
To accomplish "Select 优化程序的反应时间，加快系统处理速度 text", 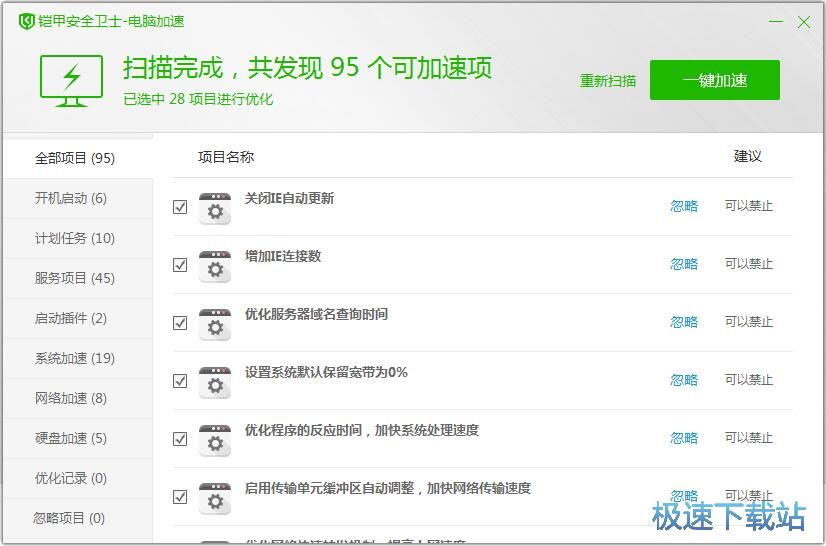I will [362, 431].
